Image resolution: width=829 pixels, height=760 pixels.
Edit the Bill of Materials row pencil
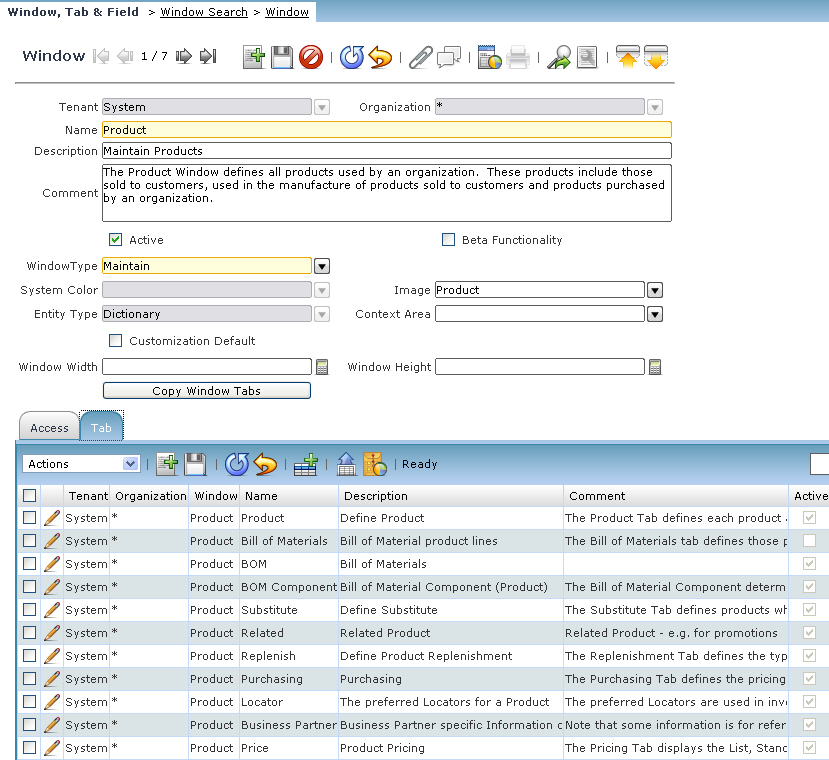(x=52, y=541)
